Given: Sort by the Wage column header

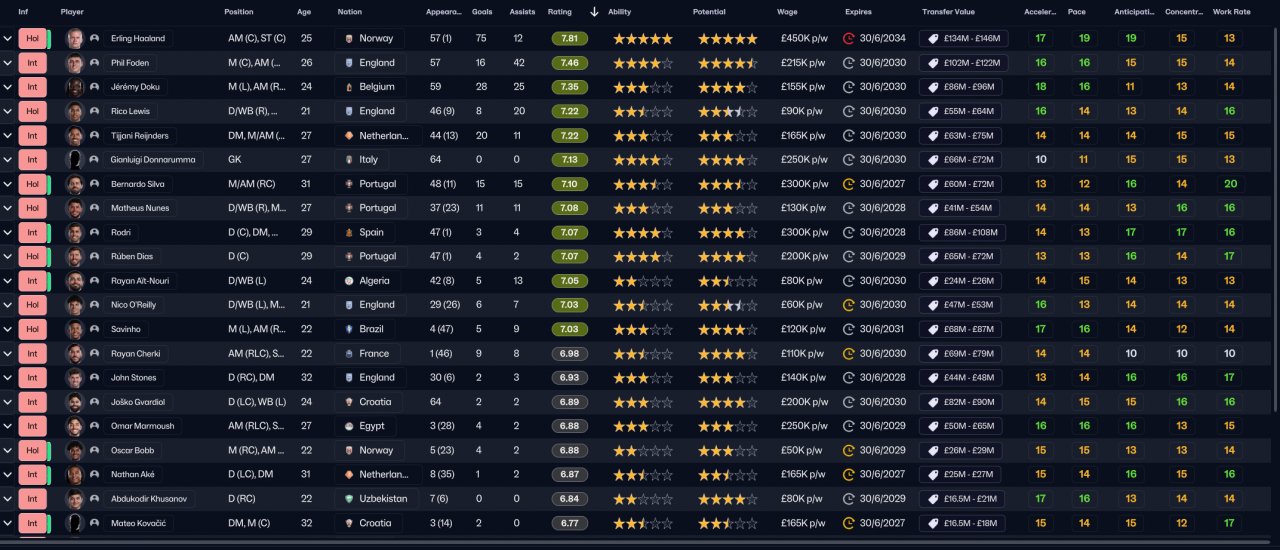Looking at the screenshot, I should pos(787,12).
